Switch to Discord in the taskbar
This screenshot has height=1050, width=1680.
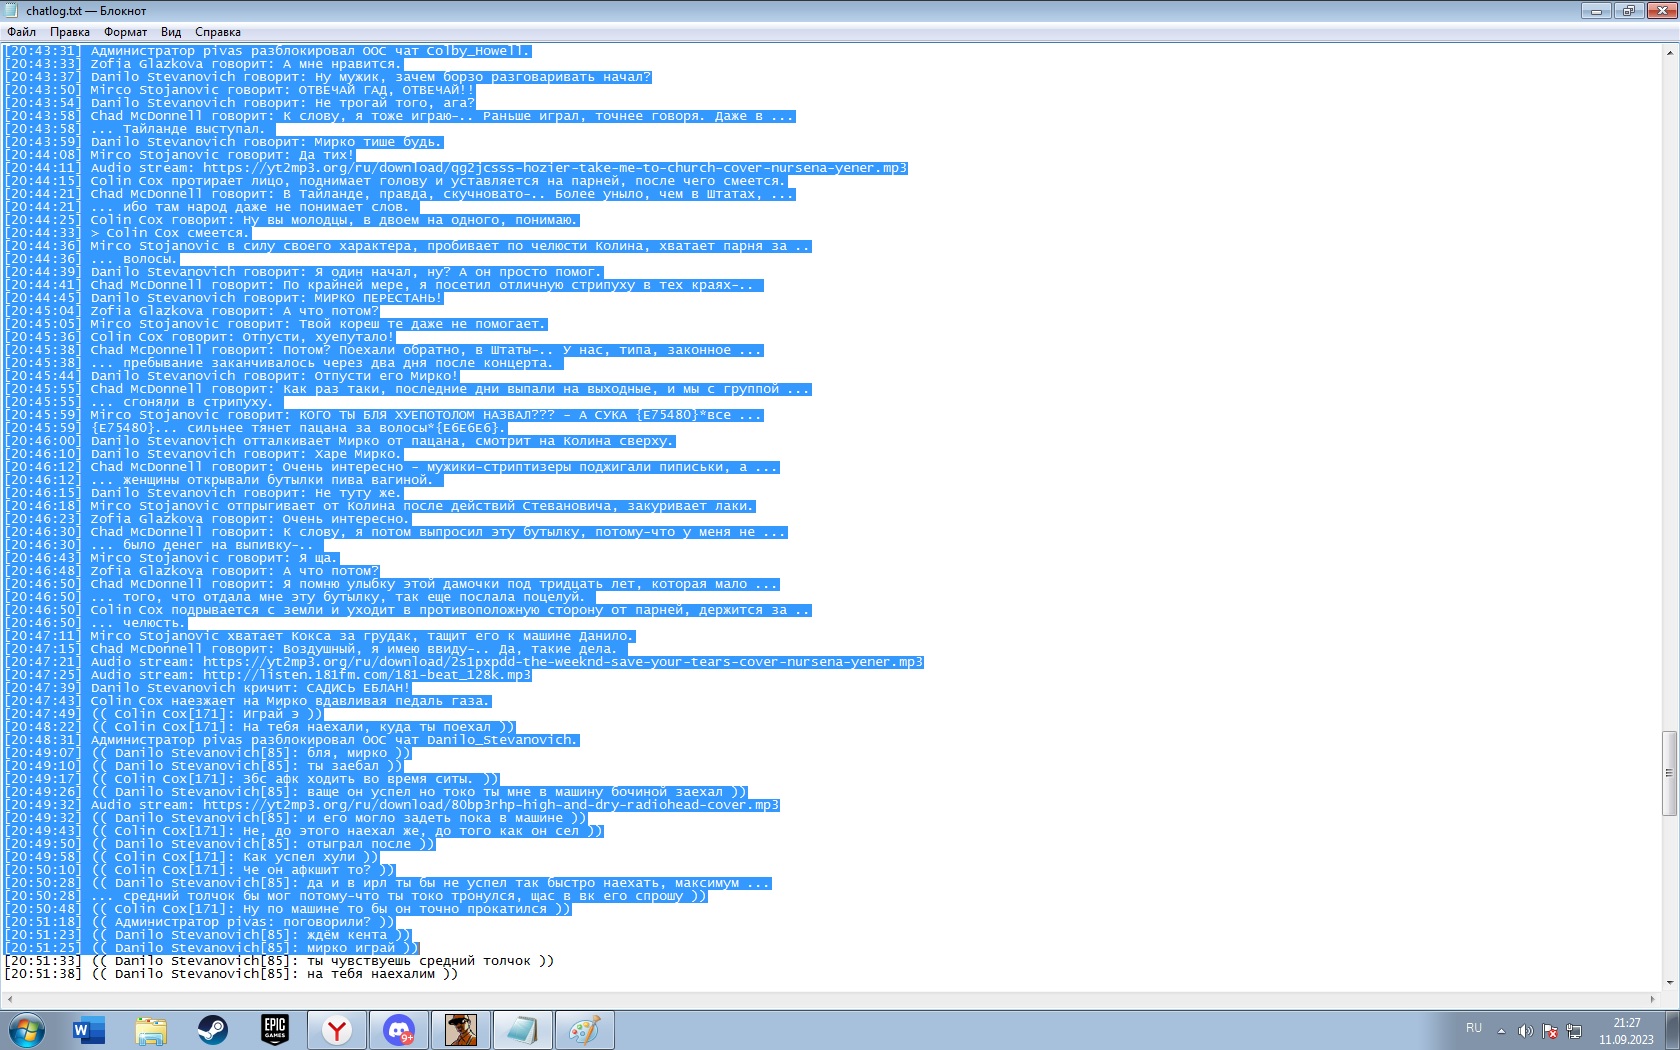[399, 1030]
